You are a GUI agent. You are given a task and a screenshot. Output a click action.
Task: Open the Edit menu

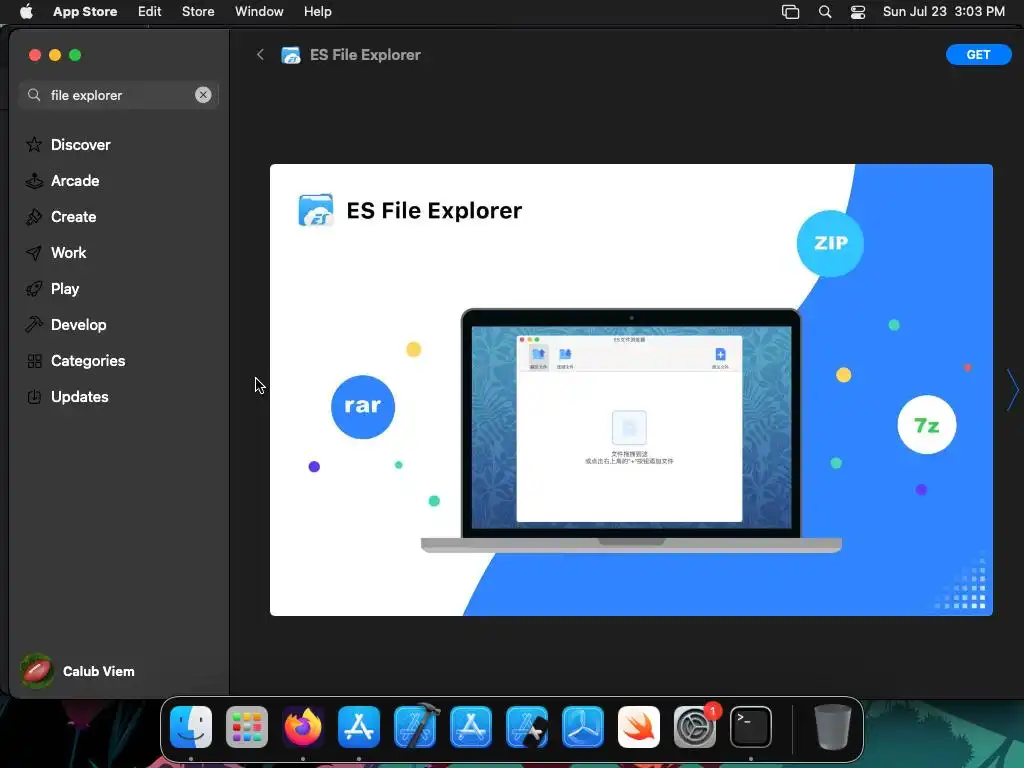tap(150, 12)
